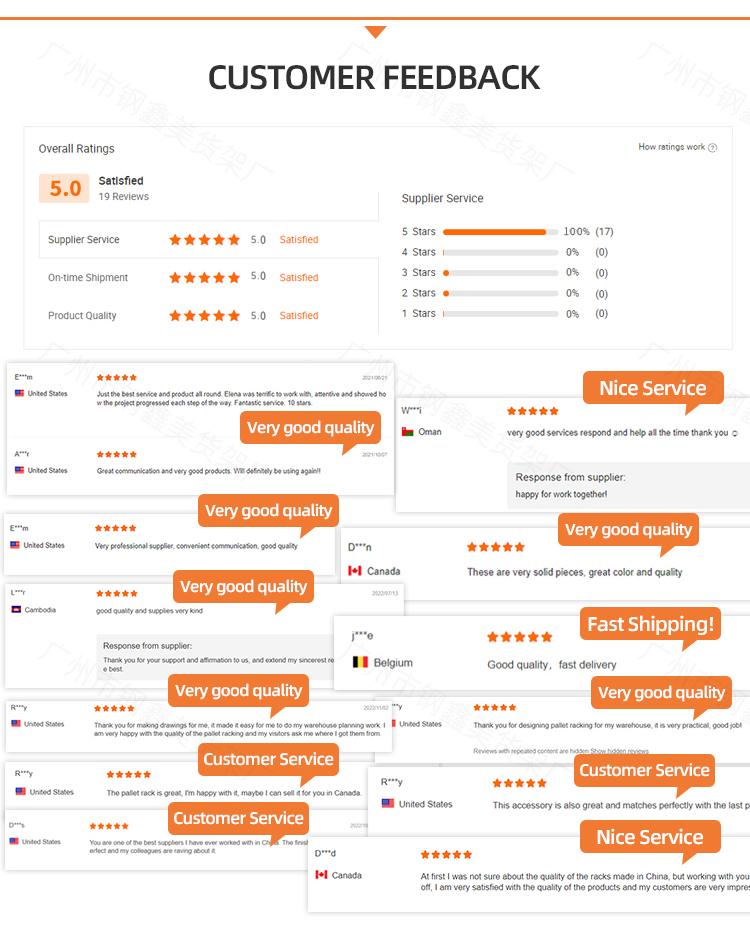Click the 19 Reviews count text
The image size is (750, 938).
click(124, 197)
